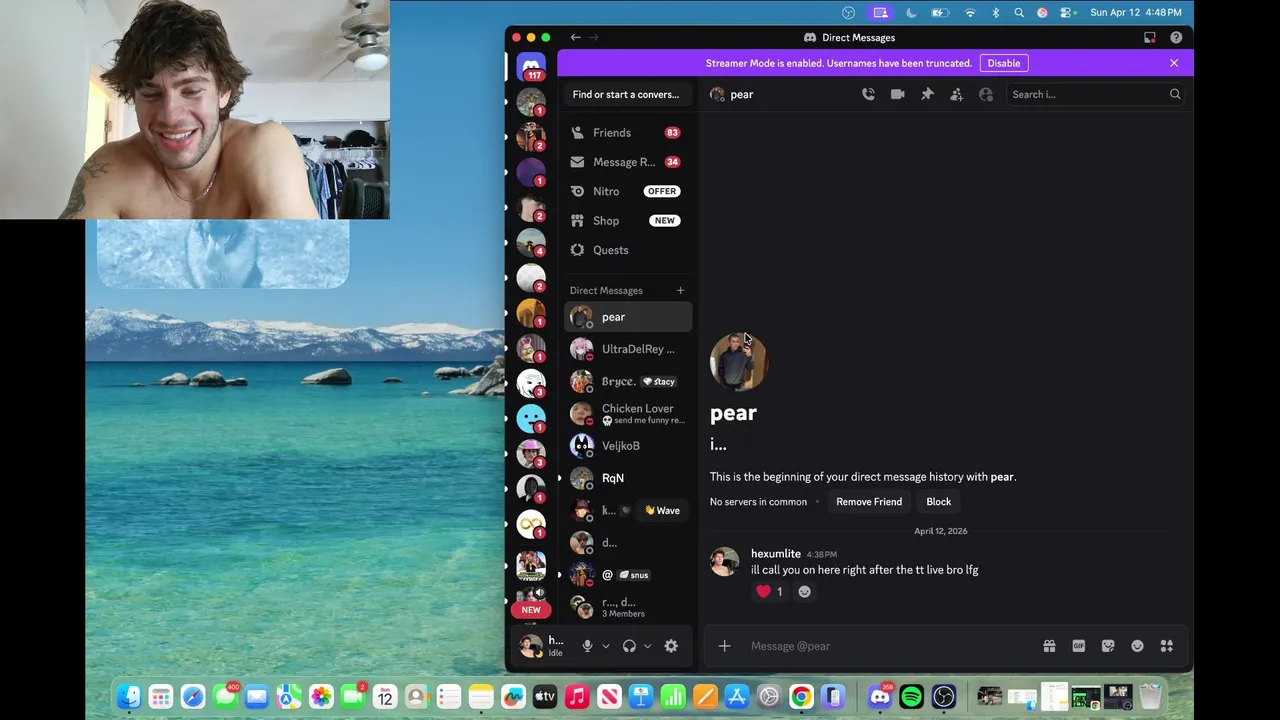Run the search magnifier in the search box
The width and height of the screenshot is (1280, 720).
(x=1175, y=94)
